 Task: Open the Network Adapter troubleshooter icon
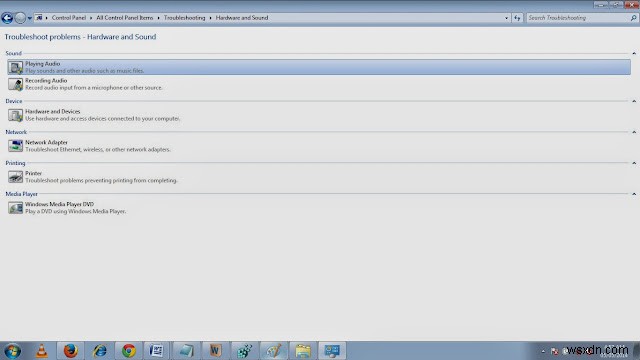coord(16,146)
